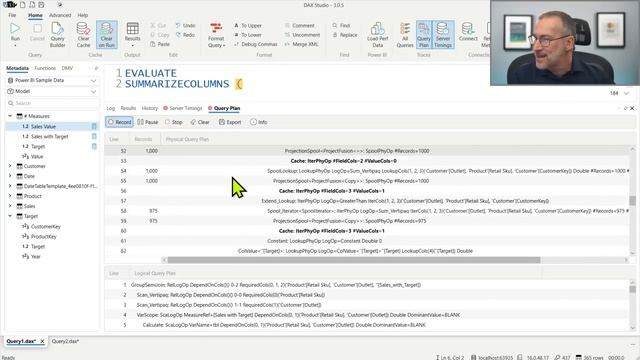Click the Info button in Query Plan
This screenshot has width=640, height=360.
(258, 122)
